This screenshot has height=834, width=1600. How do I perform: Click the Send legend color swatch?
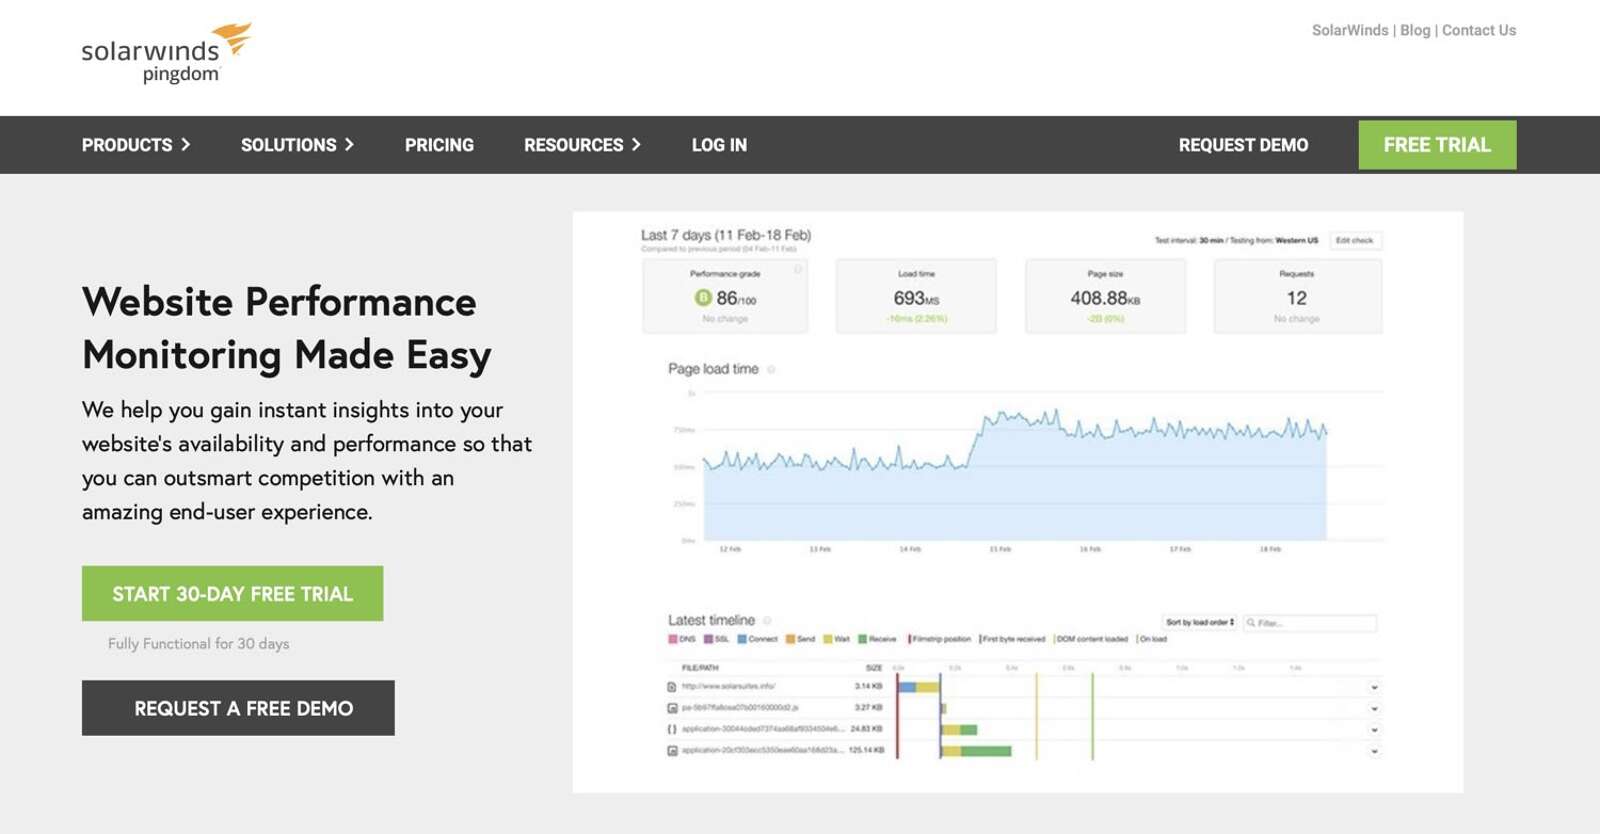tap(790, 639)
